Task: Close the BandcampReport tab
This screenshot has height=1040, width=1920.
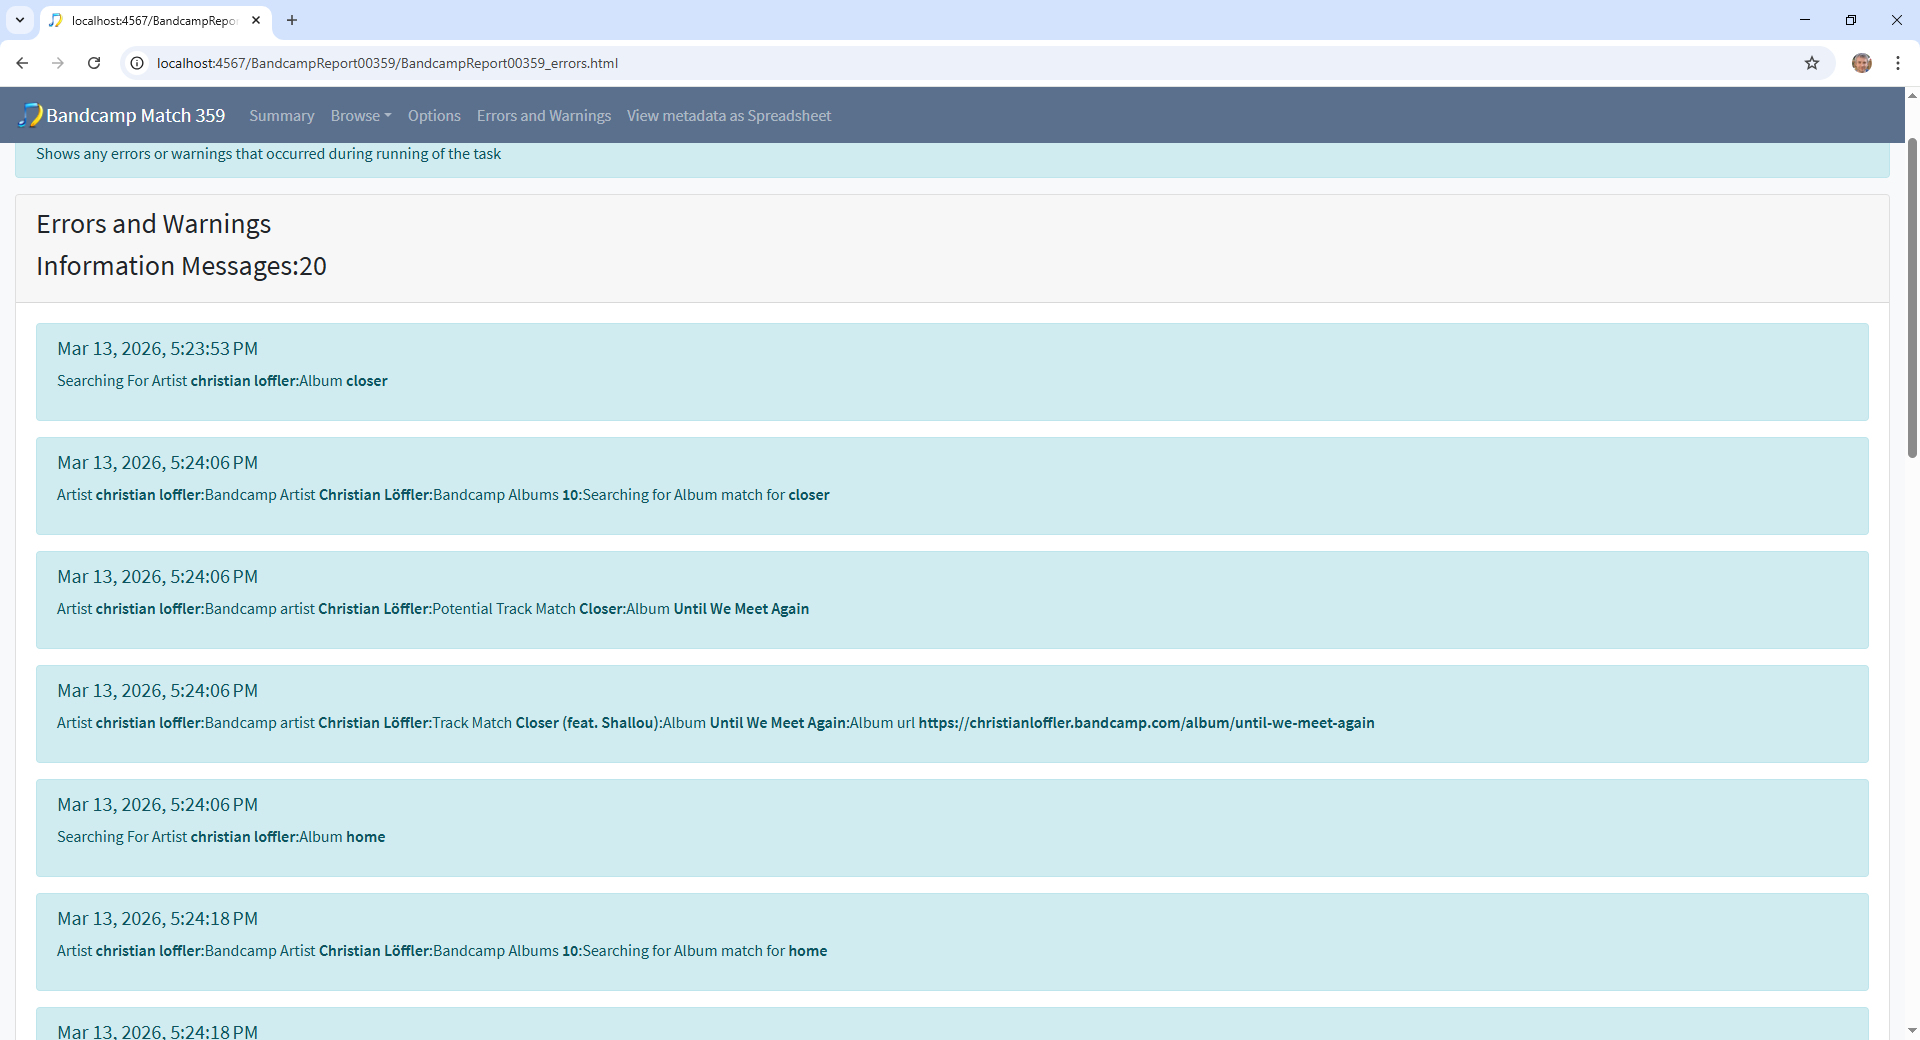Action: click(256, 20)
